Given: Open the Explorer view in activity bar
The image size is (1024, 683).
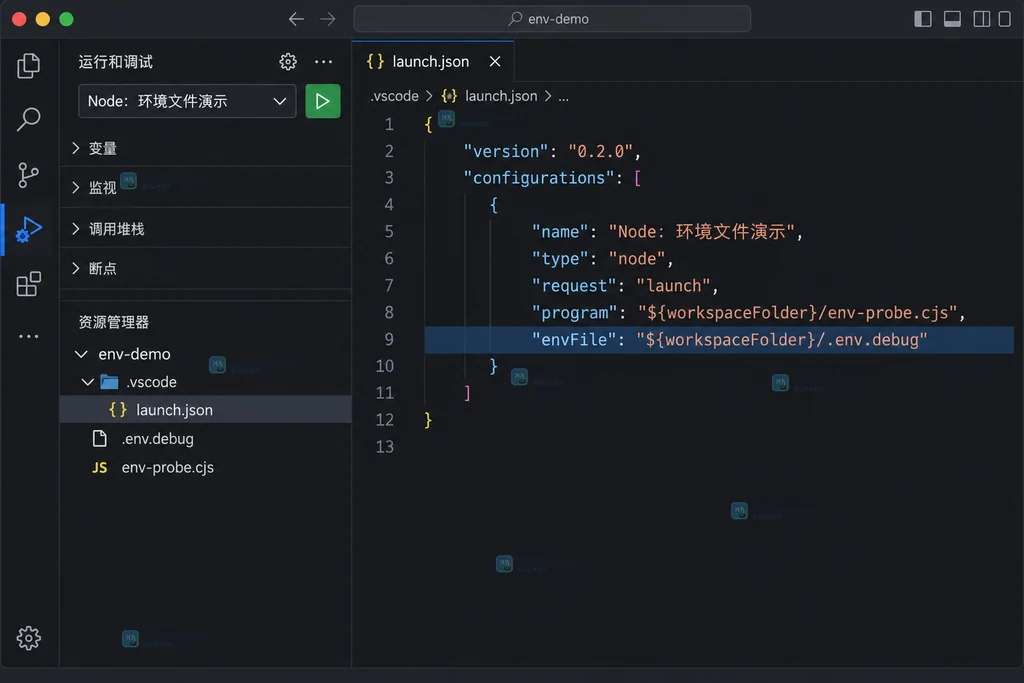Looking at the screenshot, I should coord(28,65).
